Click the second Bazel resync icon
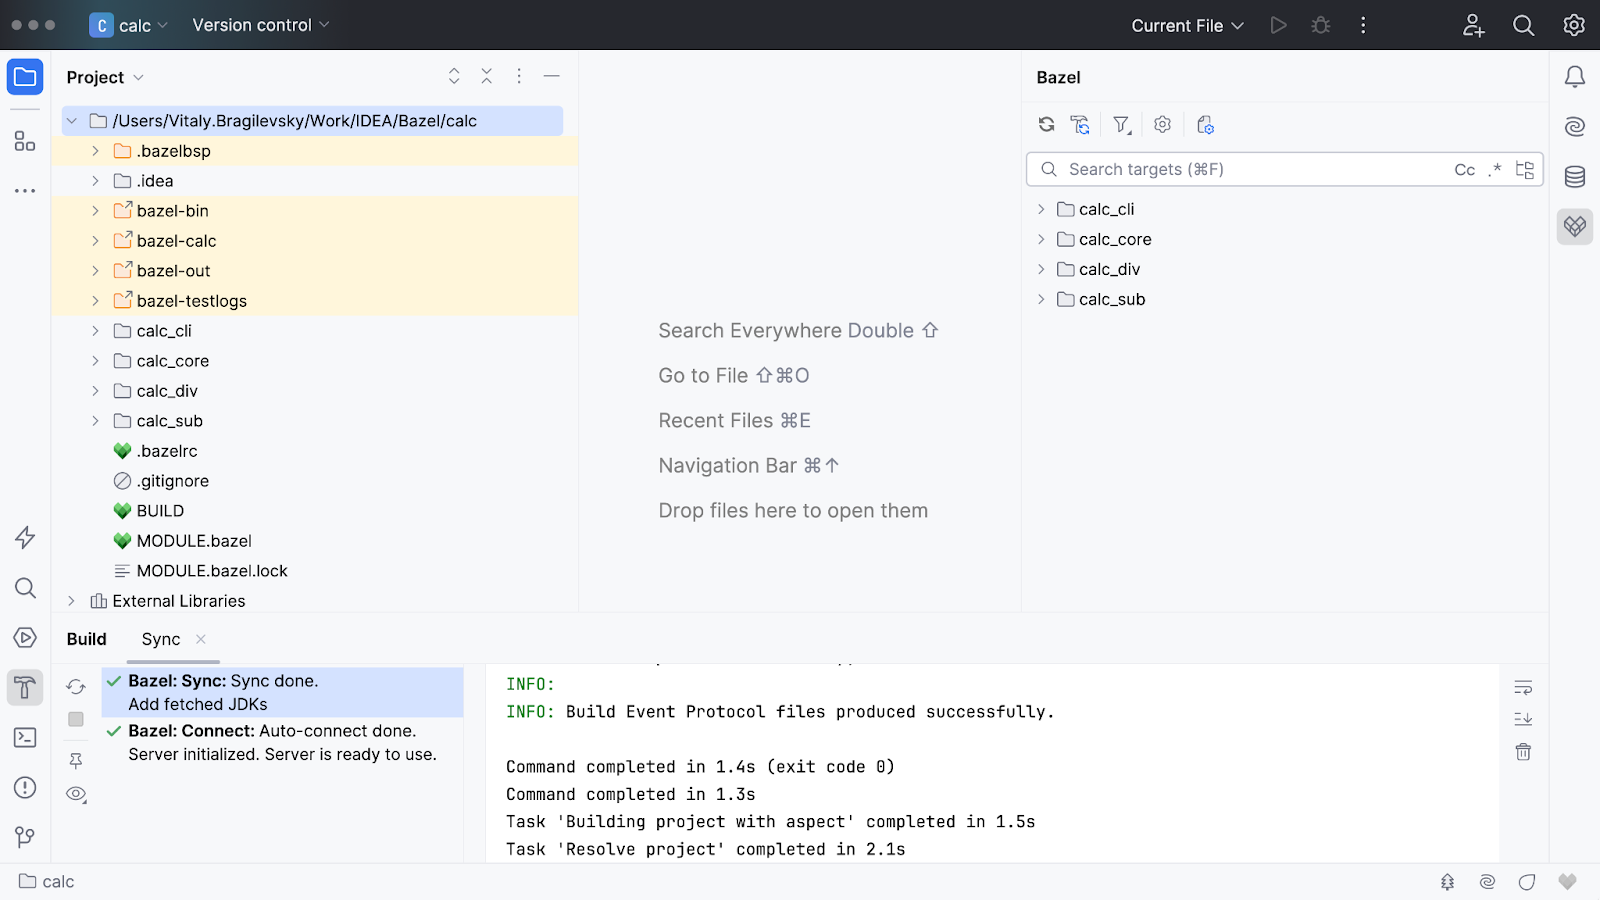 coord(1080,125)
